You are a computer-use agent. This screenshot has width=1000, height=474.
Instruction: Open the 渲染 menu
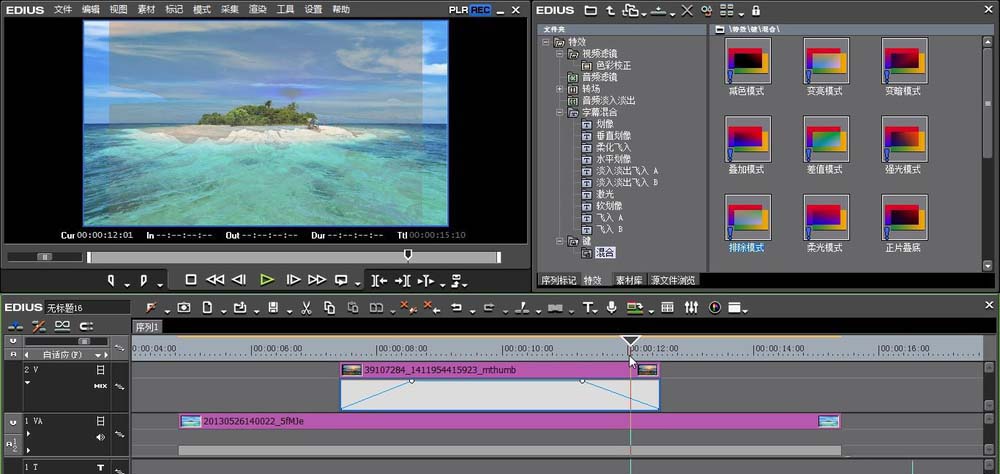click(x=257, y=9)
